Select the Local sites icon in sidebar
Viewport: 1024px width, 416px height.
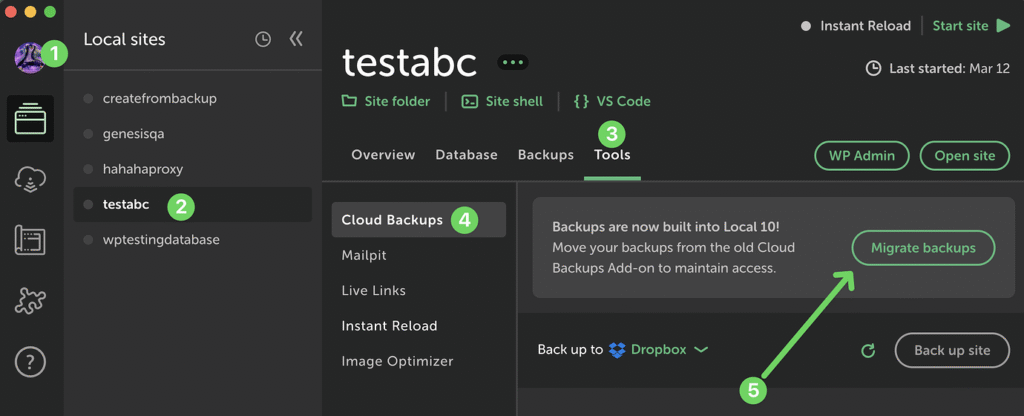tap(31, 121)
